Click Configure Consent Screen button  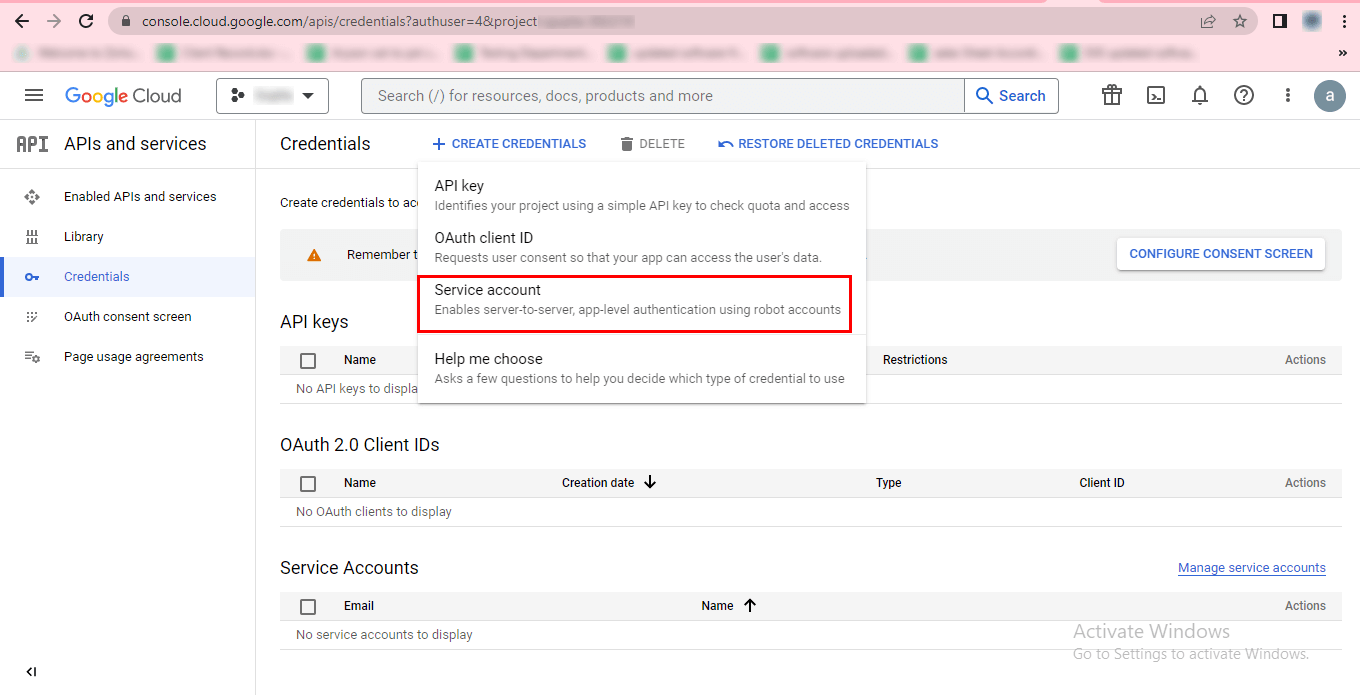coord(1220,254)
